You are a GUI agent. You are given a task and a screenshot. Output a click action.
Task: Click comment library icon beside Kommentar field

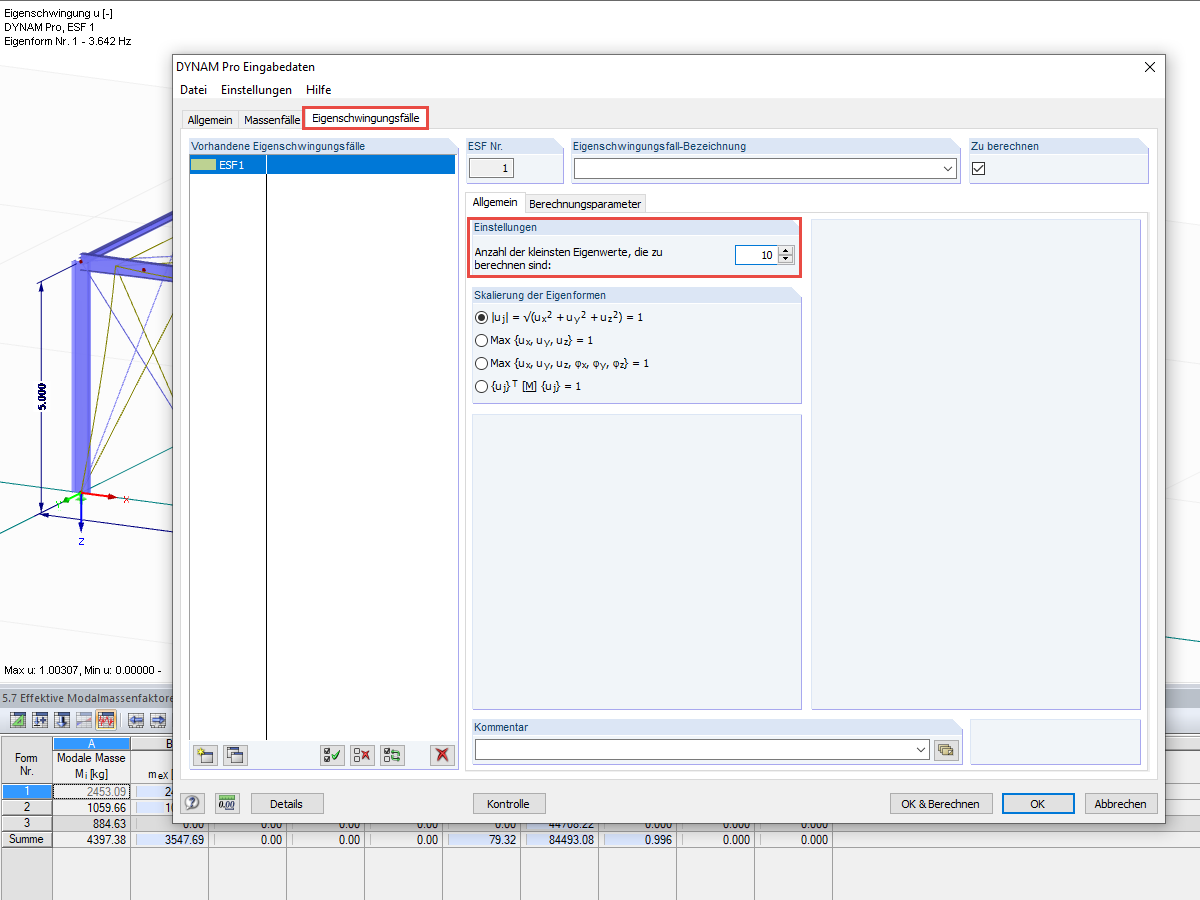(x=945, y=750)
